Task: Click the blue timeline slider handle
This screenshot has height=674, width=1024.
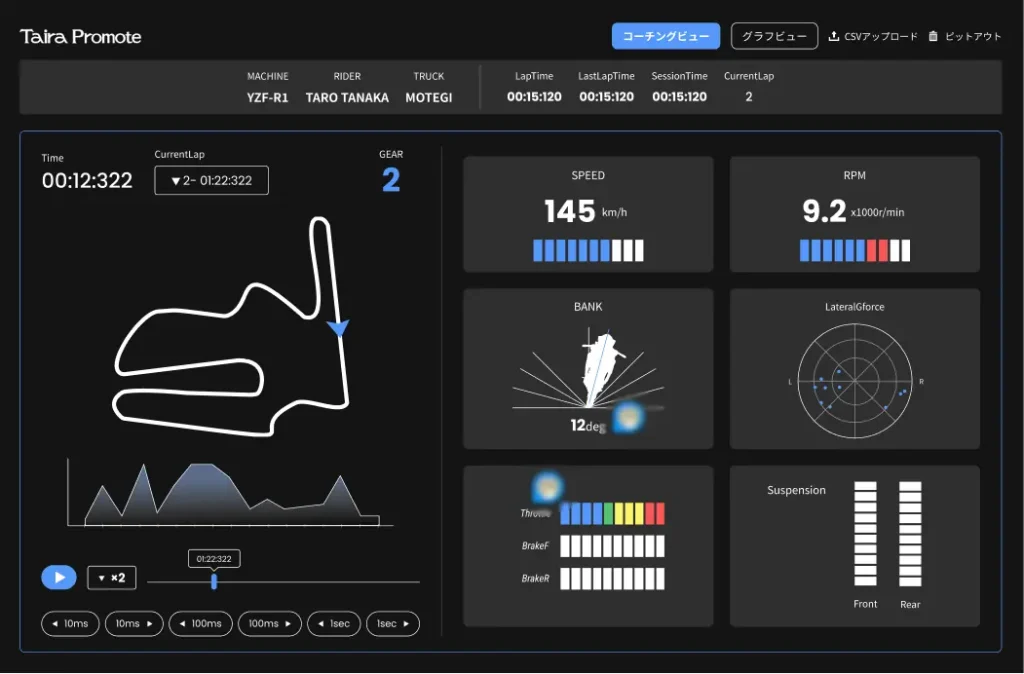Action: click(214, 581)
